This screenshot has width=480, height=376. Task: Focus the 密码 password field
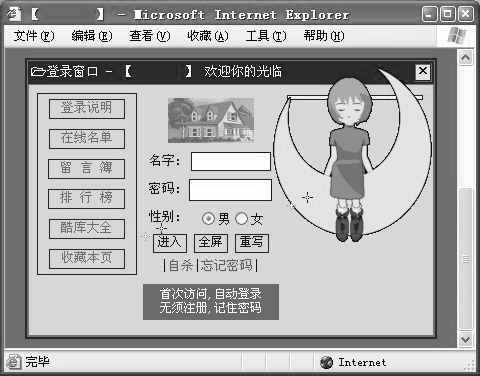[230, 190]
